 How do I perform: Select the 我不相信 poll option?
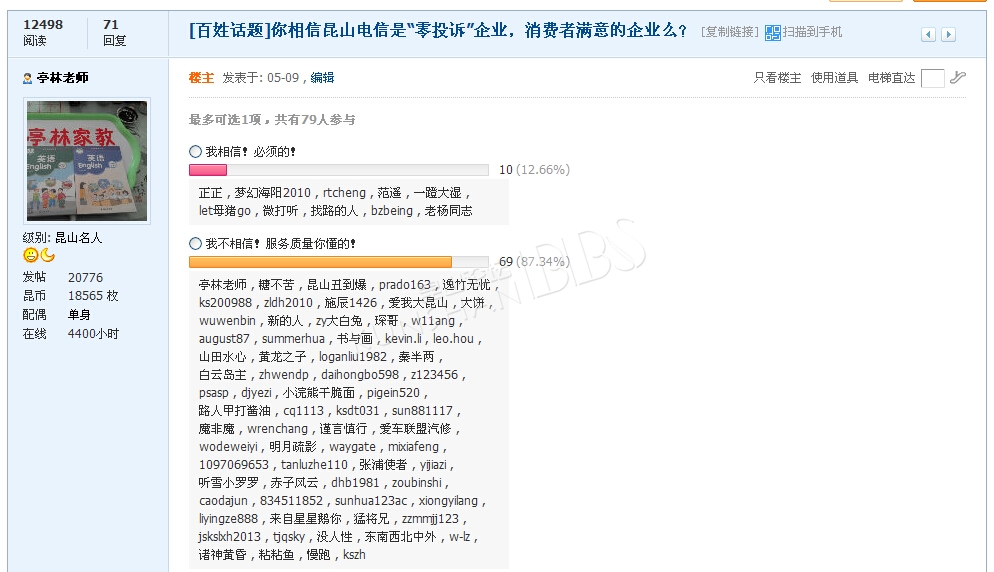(x=195, y=243)
